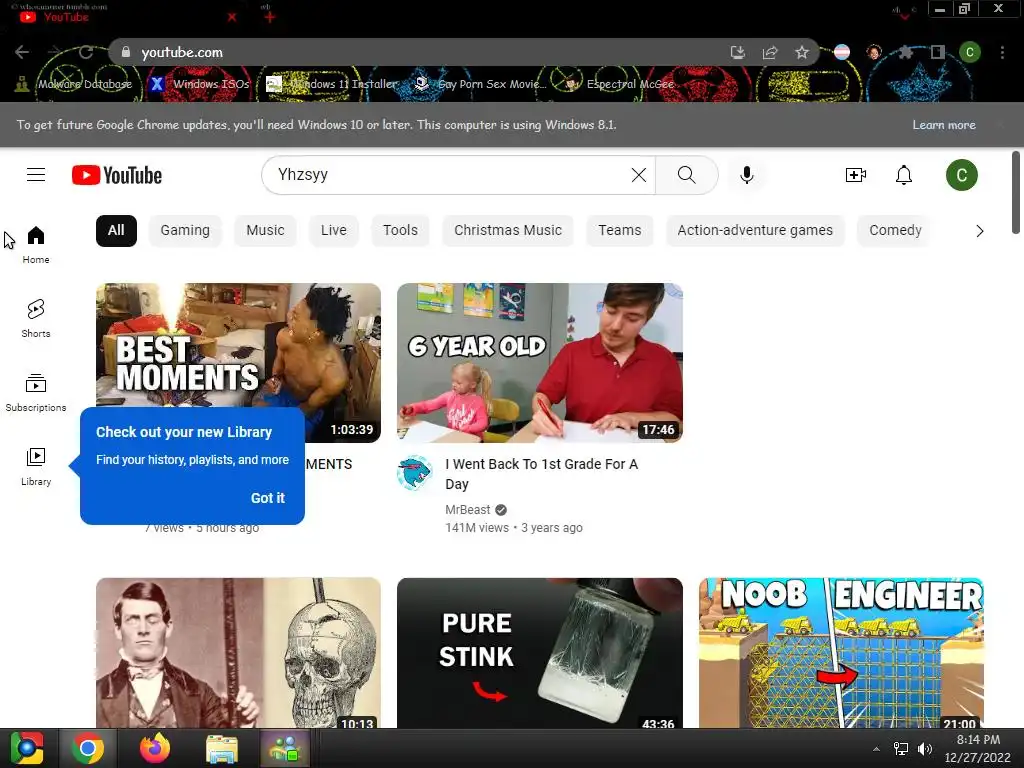Open the MrBeast channel name link
This screenshot has width=1024, height=768.
point(468,510)
